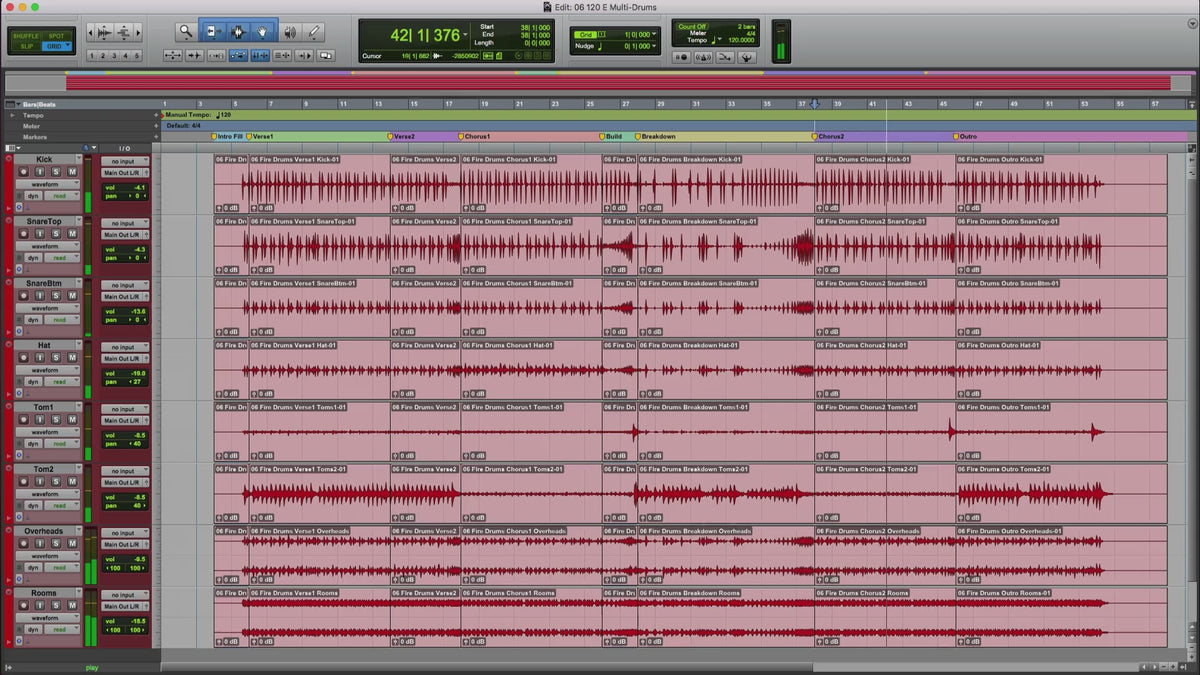Activate the Selector waveform tool

[x=238, y=32]
